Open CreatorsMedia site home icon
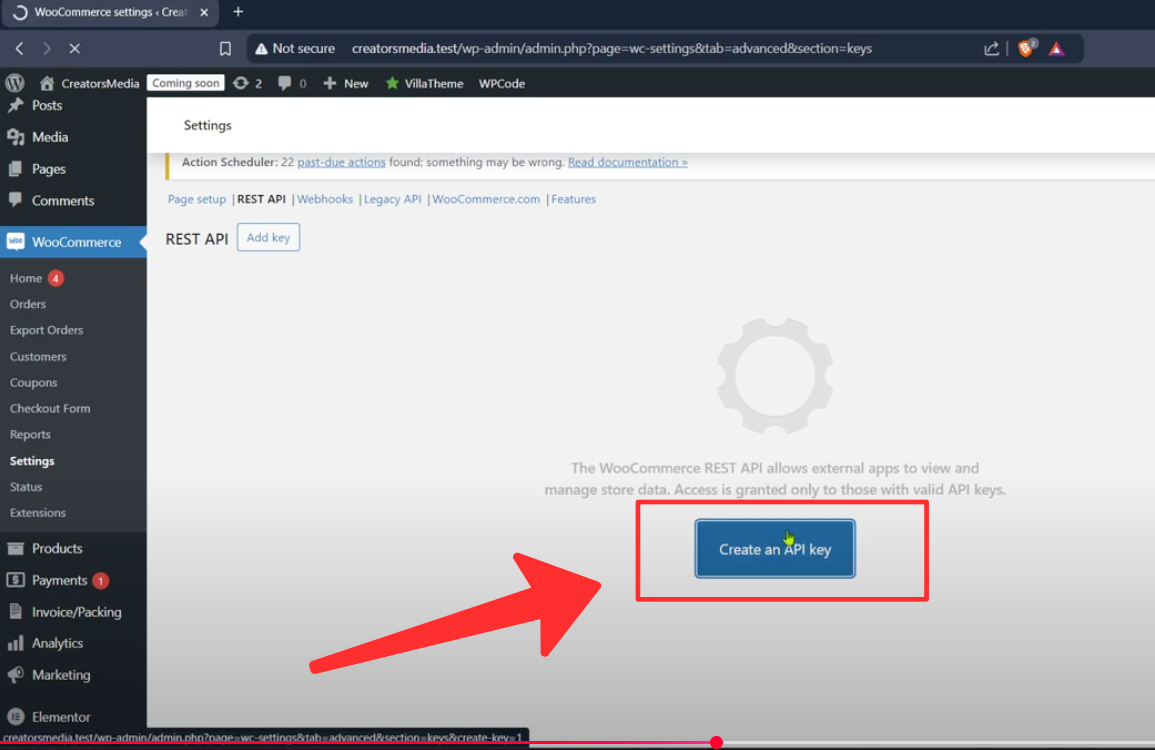This screenshot has width=1155, height=750. [46, 83]
